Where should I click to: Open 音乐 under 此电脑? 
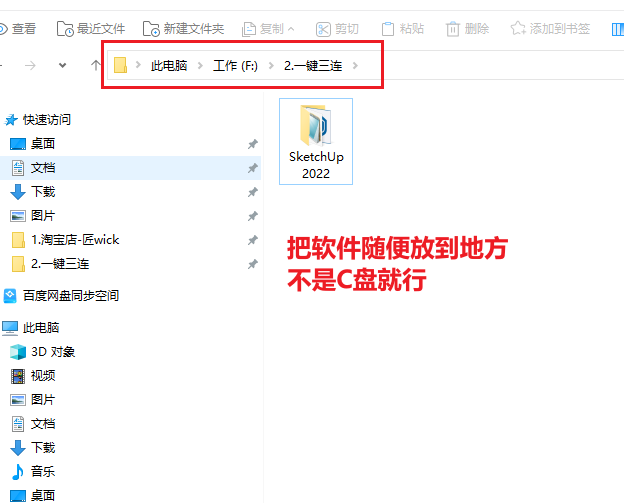click(x=43, y=472)
